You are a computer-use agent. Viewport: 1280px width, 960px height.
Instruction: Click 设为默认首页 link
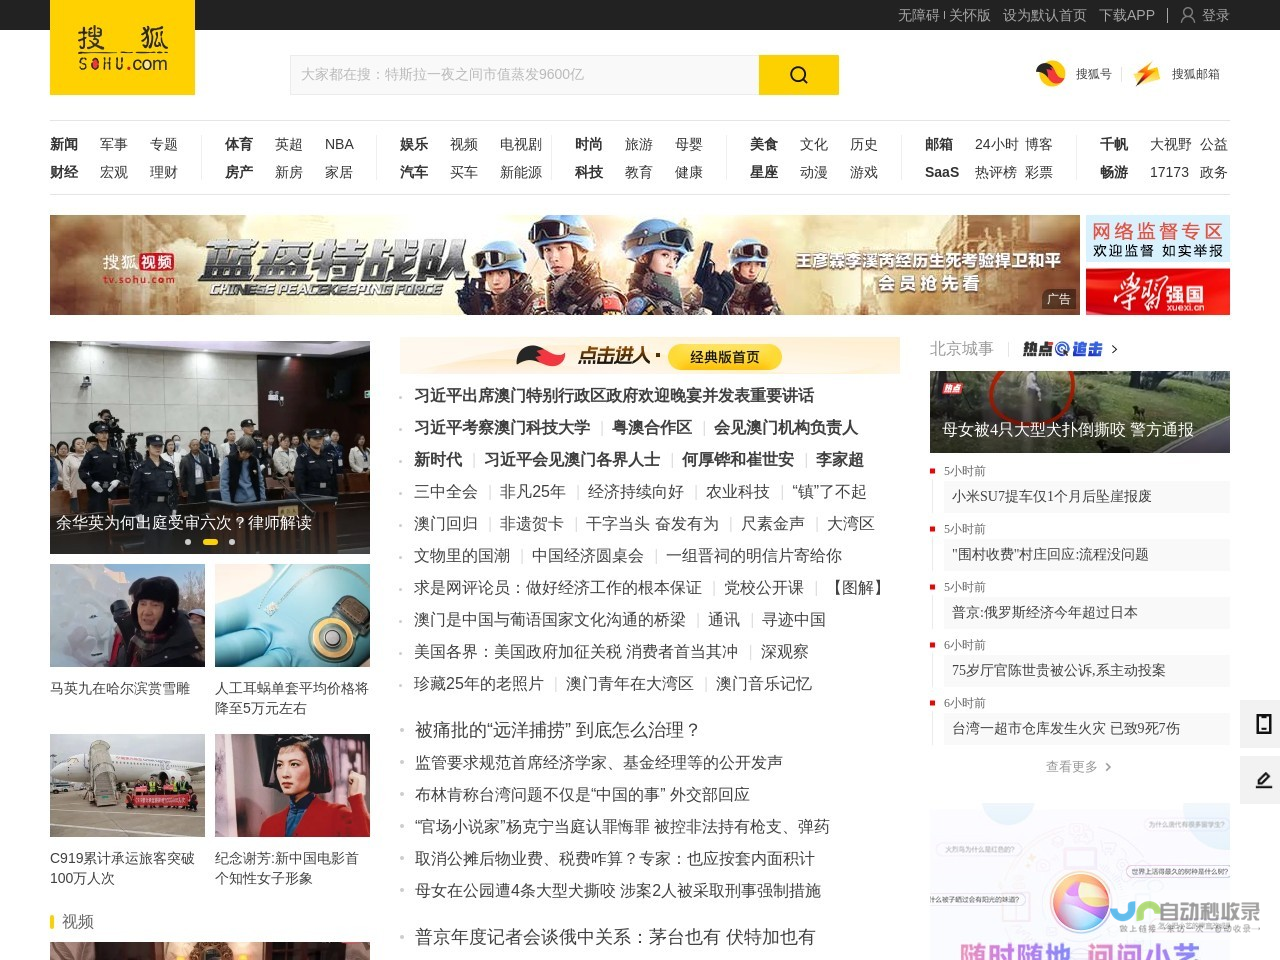[x=1045, y=15]
